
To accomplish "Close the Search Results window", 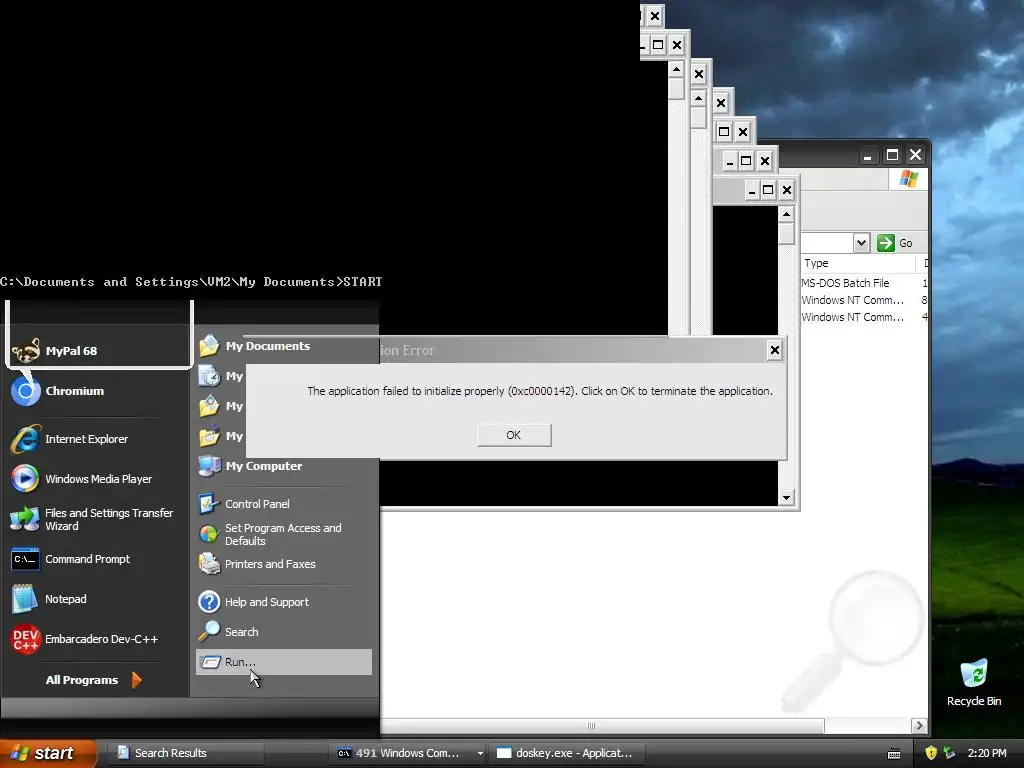I will (x=916, y=155).
